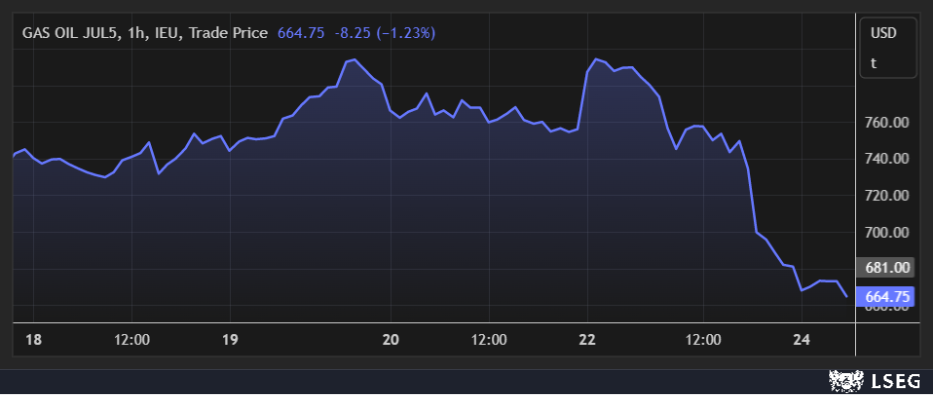
Task: Click the 740.00 price axis label
Action: tap(887, 159)
